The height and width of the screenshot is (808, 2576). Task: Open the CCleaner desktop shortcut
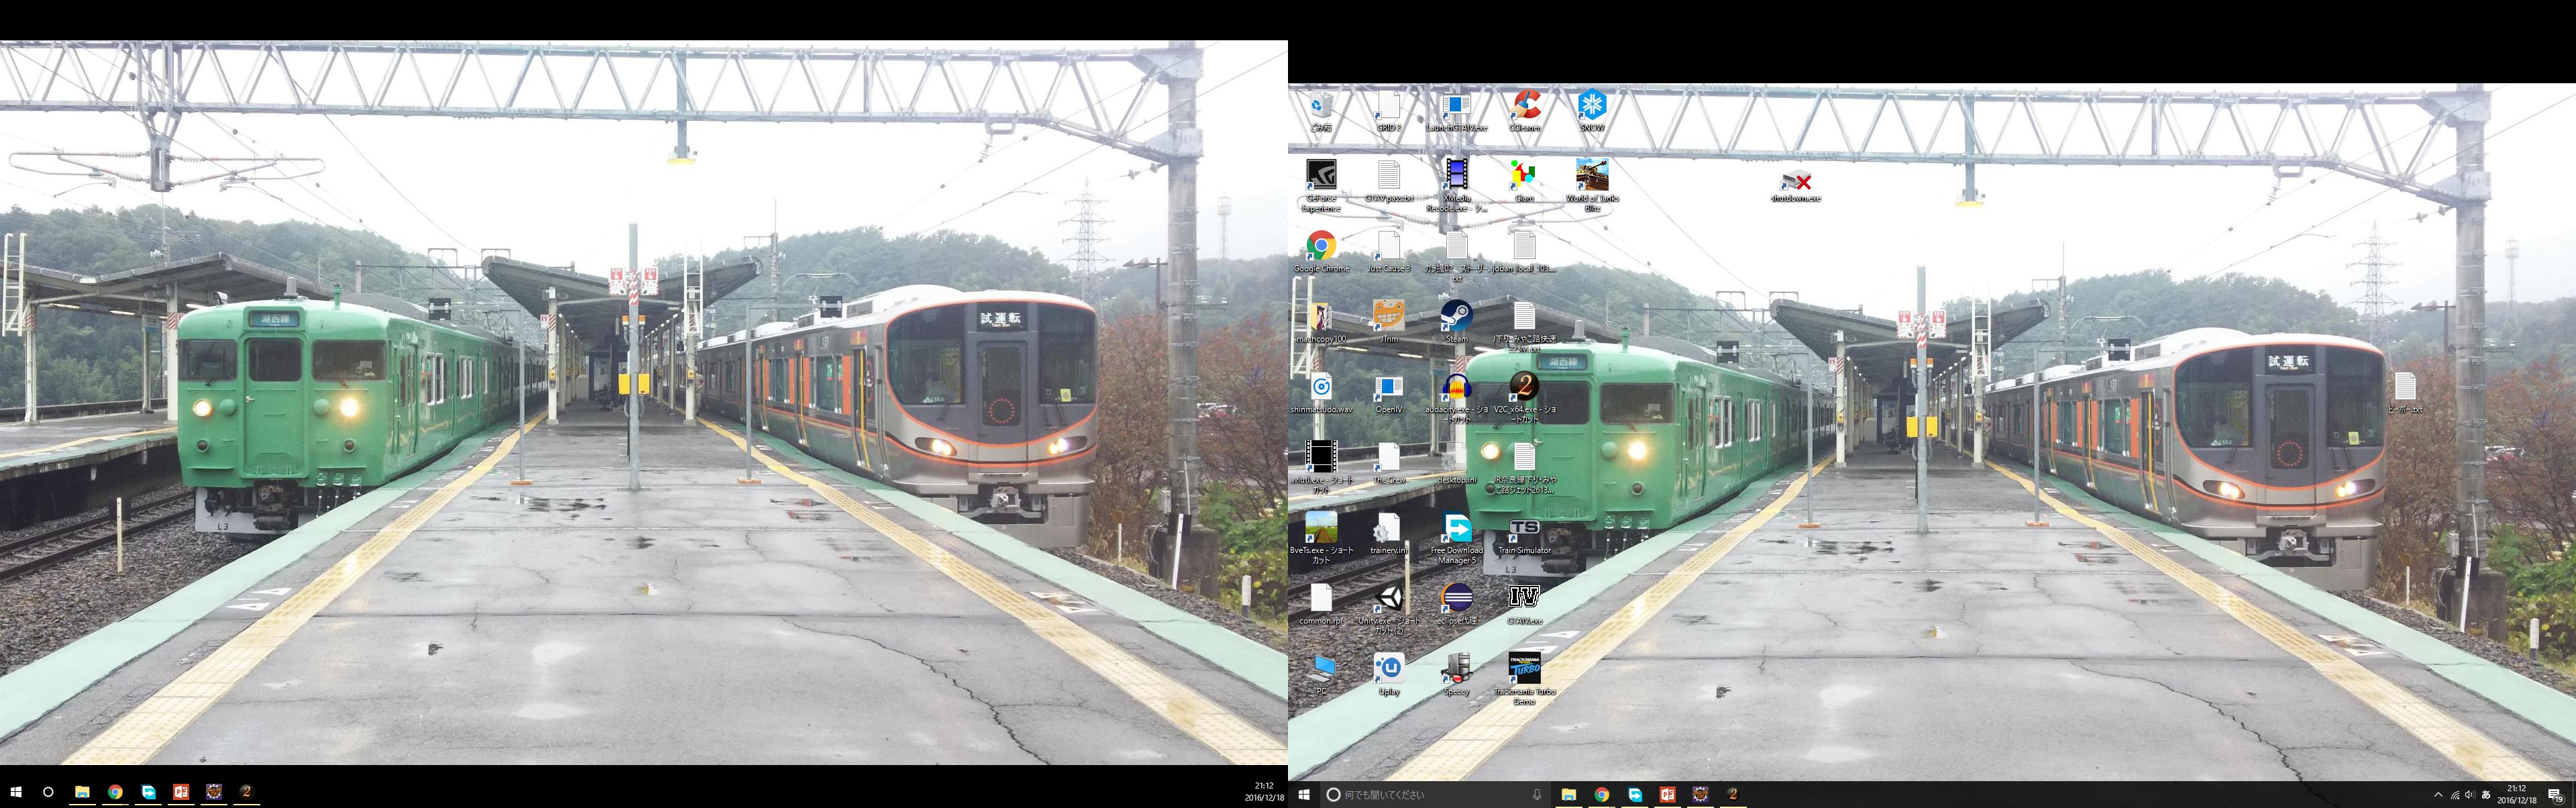[1524, 106]
